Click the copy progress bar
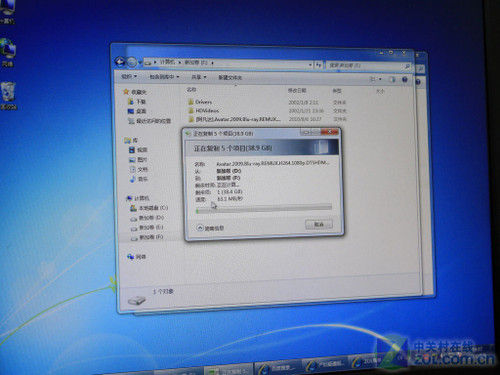 click(264, 208)
